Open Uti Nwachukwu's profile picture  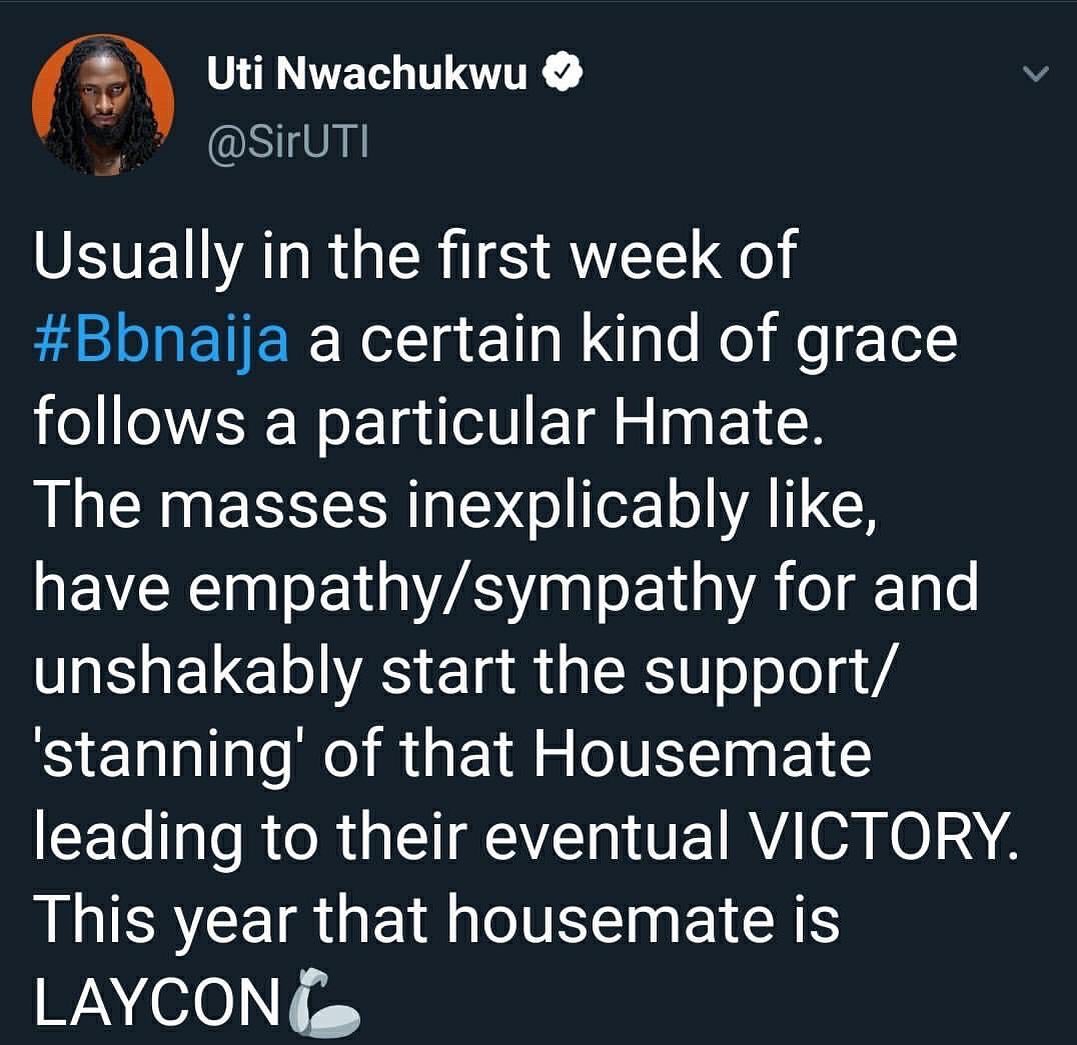(103, 105)
